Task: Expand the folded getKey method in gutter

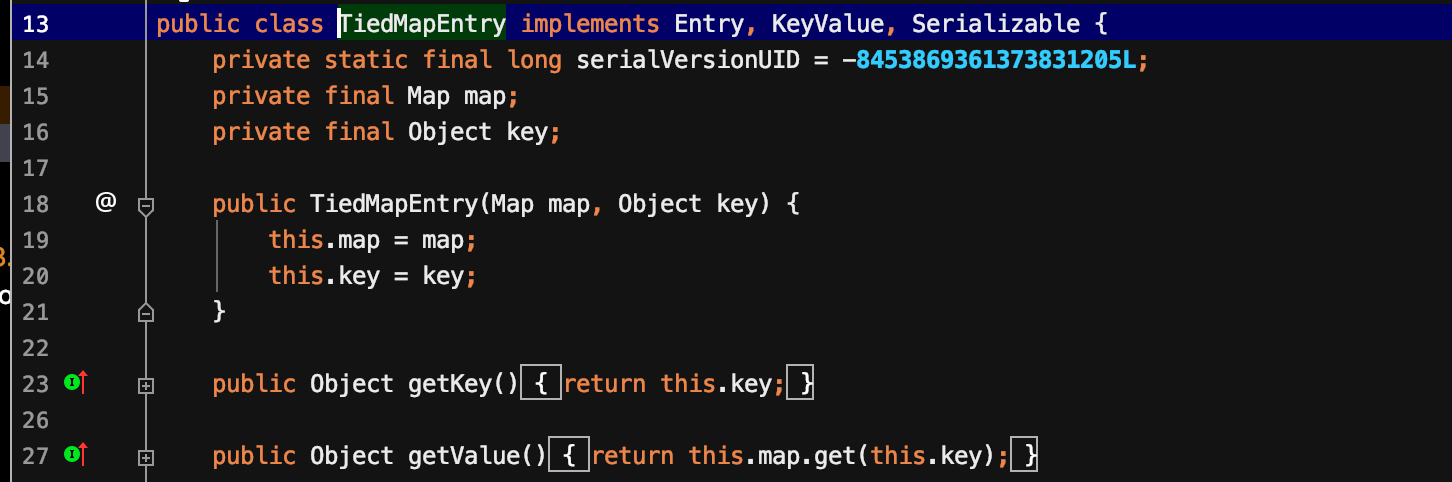Action: pos(146,385)
